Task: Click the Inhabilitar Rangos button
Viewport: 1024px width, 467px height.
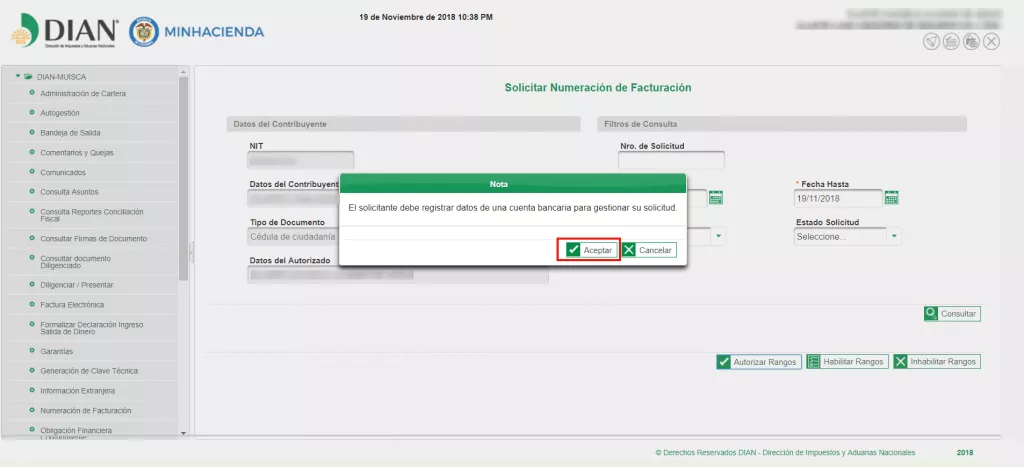Action: pos(936,362)
